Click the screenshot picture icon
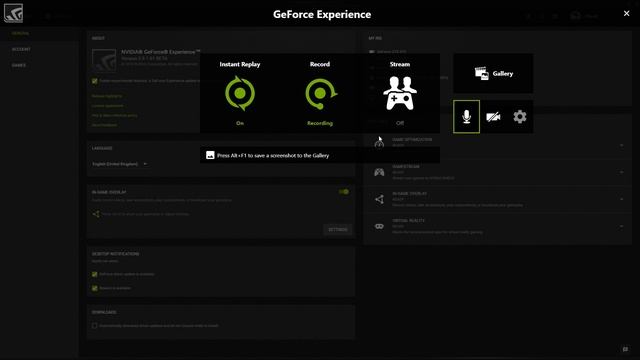Viewport: 640px width, 360px height. tap(210, 155)
